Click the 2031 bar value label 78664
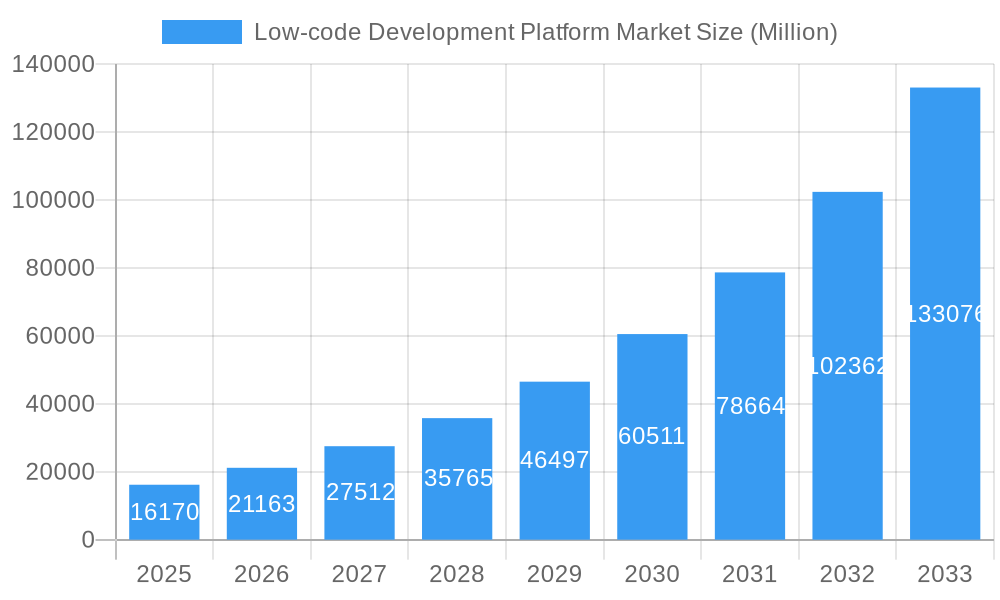The image size is (1000, 600). (749, 406)
